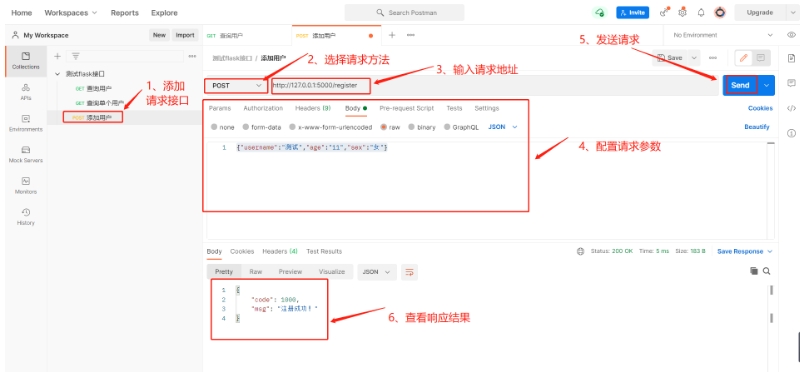Toggle the response line wrap icon
Image resolution: width=800 pixels, height=372 pixels.
pyautogui.click(x=409, y=272)
